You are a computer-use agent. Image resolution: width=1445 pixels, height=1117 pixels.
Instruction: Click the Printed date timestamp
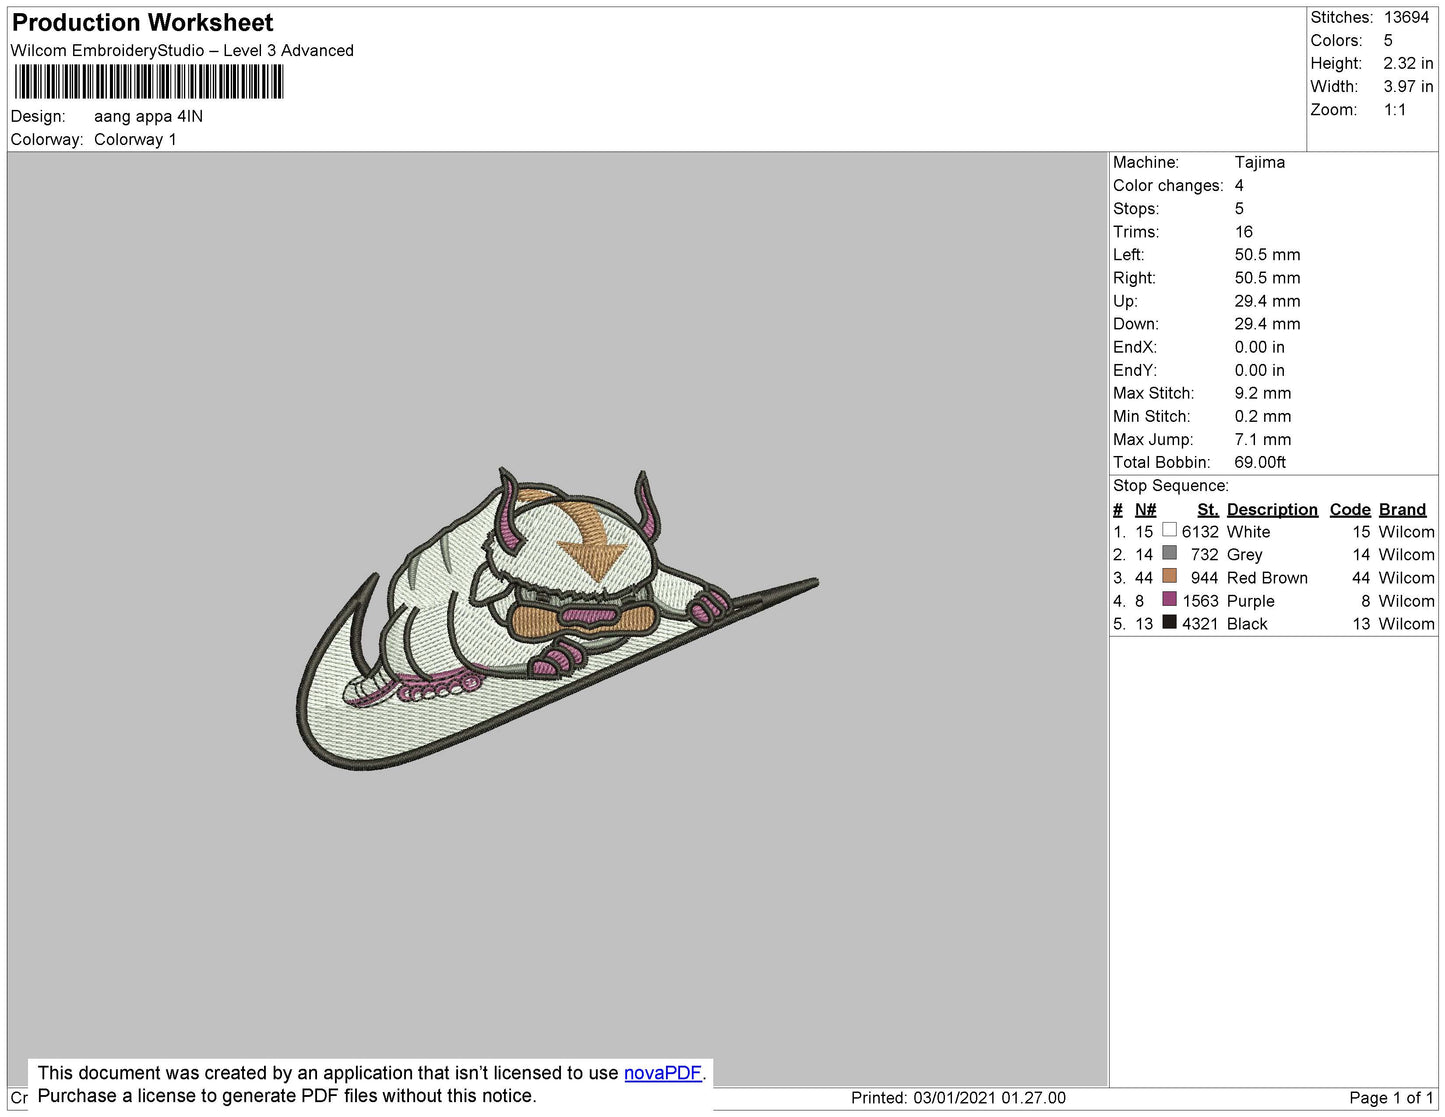click(957, 1097)
